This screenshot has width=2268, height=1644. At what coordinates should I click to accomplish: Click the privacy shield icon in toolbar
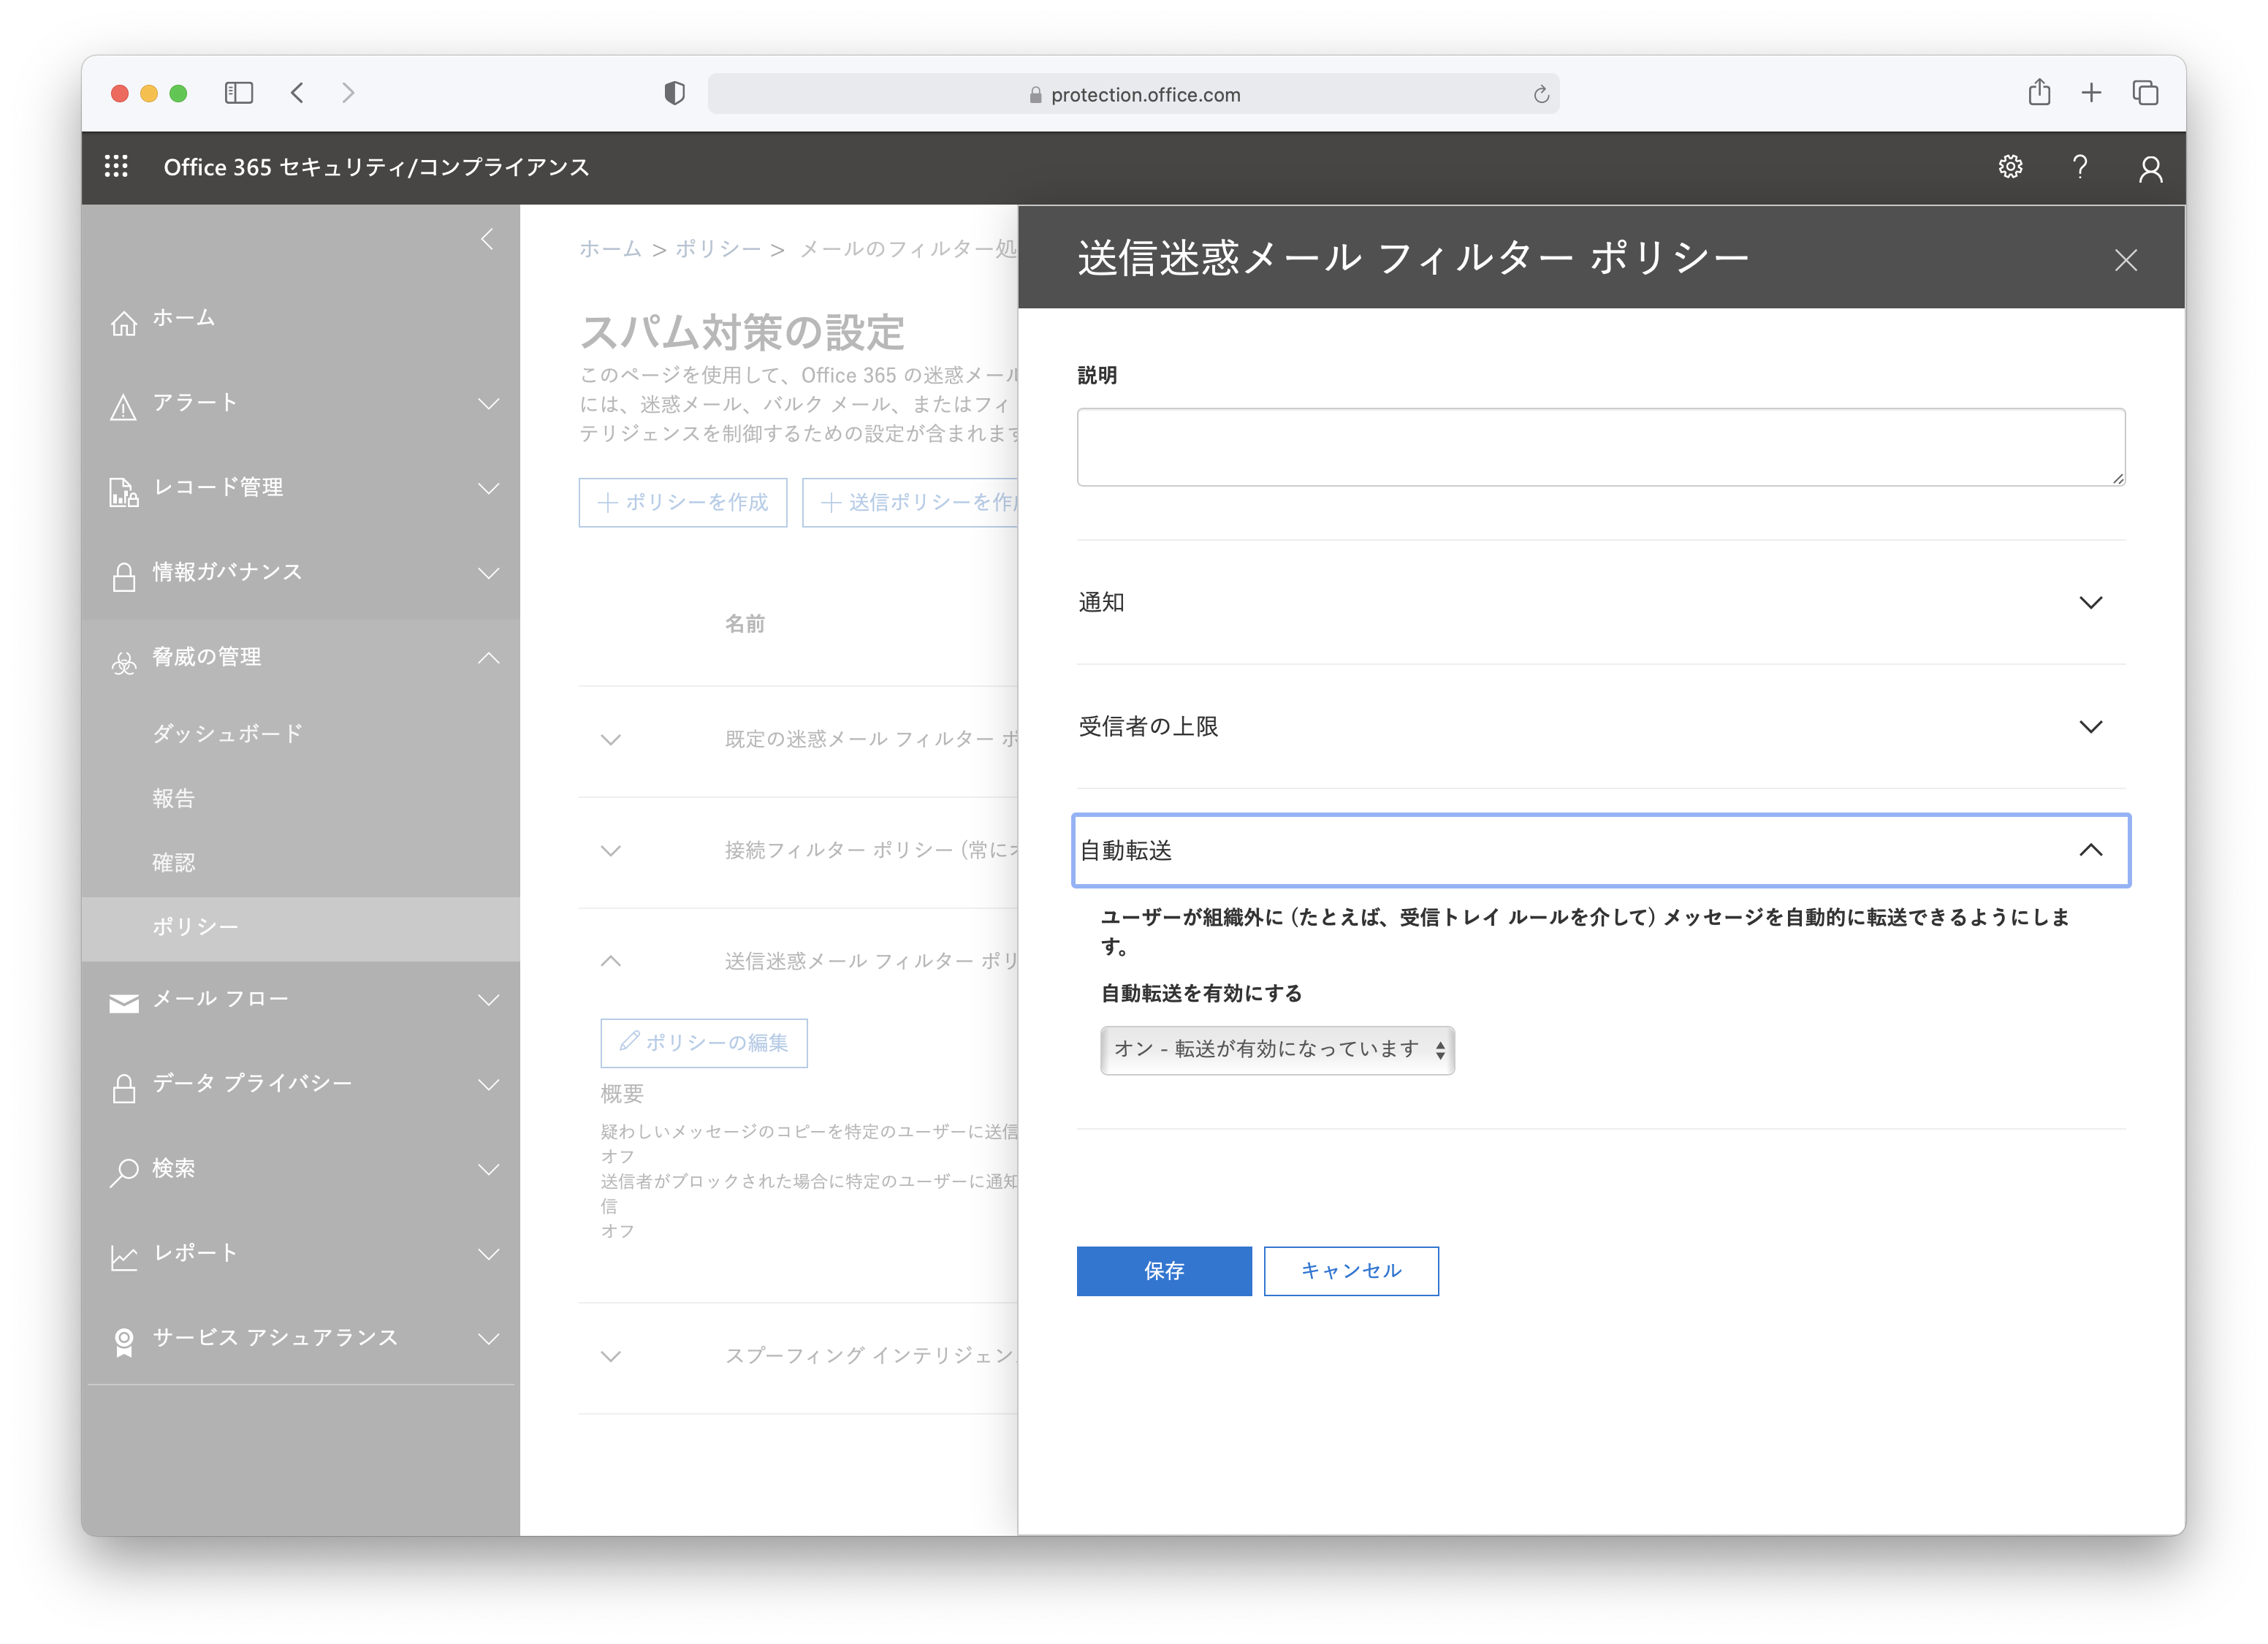coord(674,94)
